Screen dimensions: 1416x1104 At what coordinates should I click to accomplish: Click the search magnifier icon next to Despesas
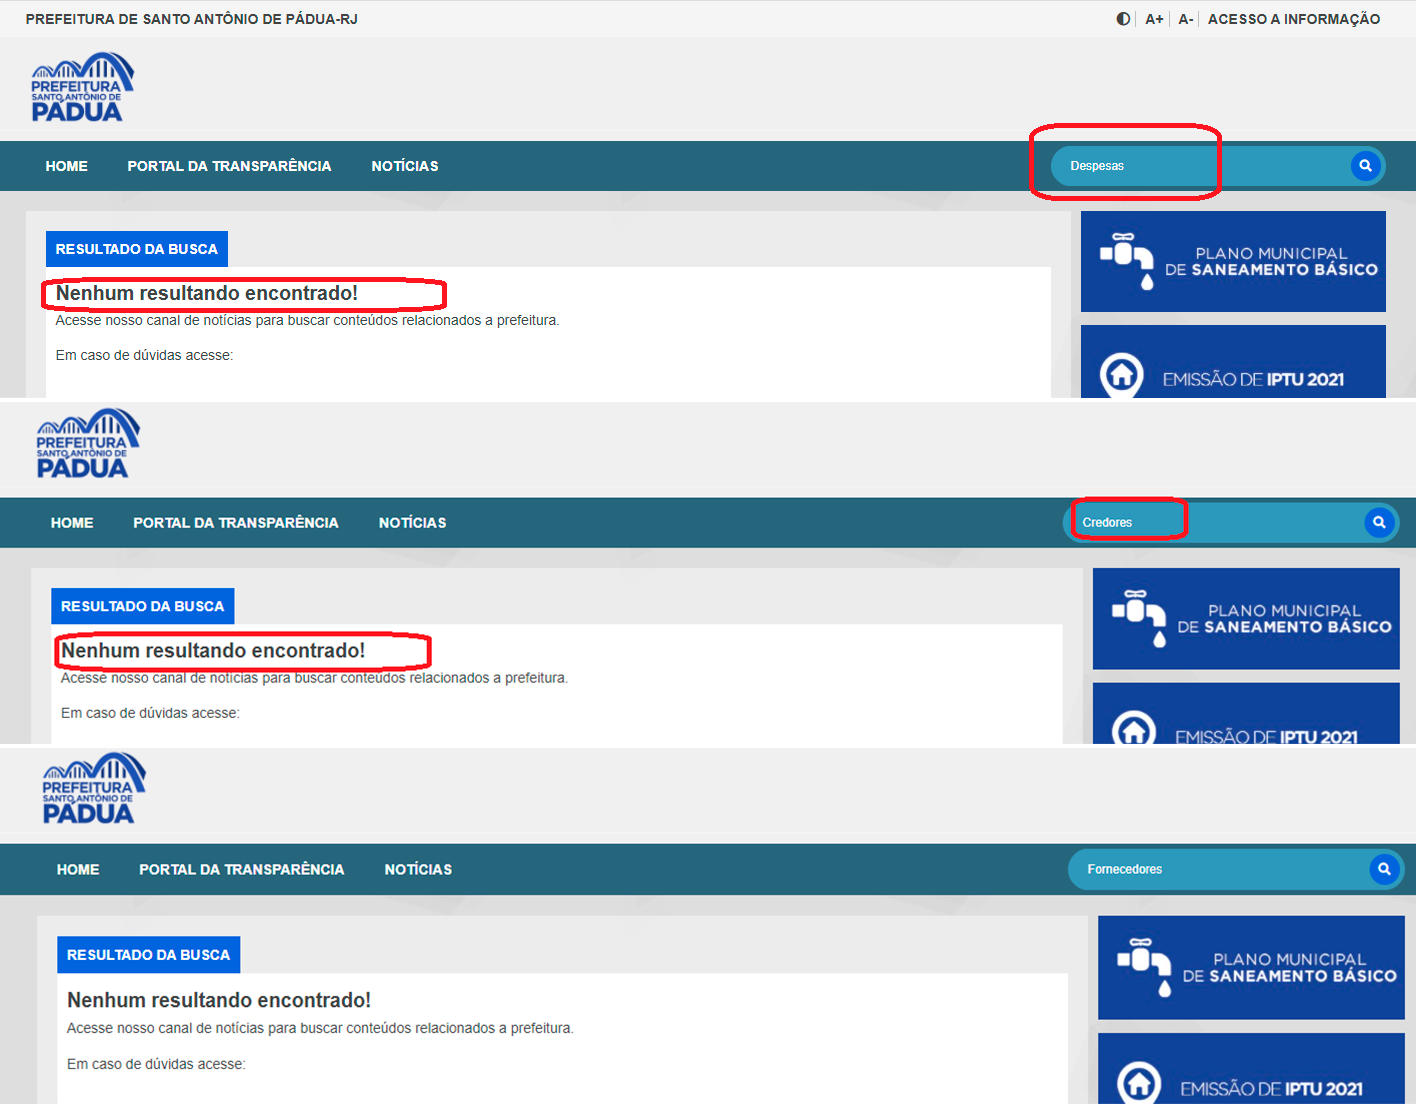click(1365, 165)
